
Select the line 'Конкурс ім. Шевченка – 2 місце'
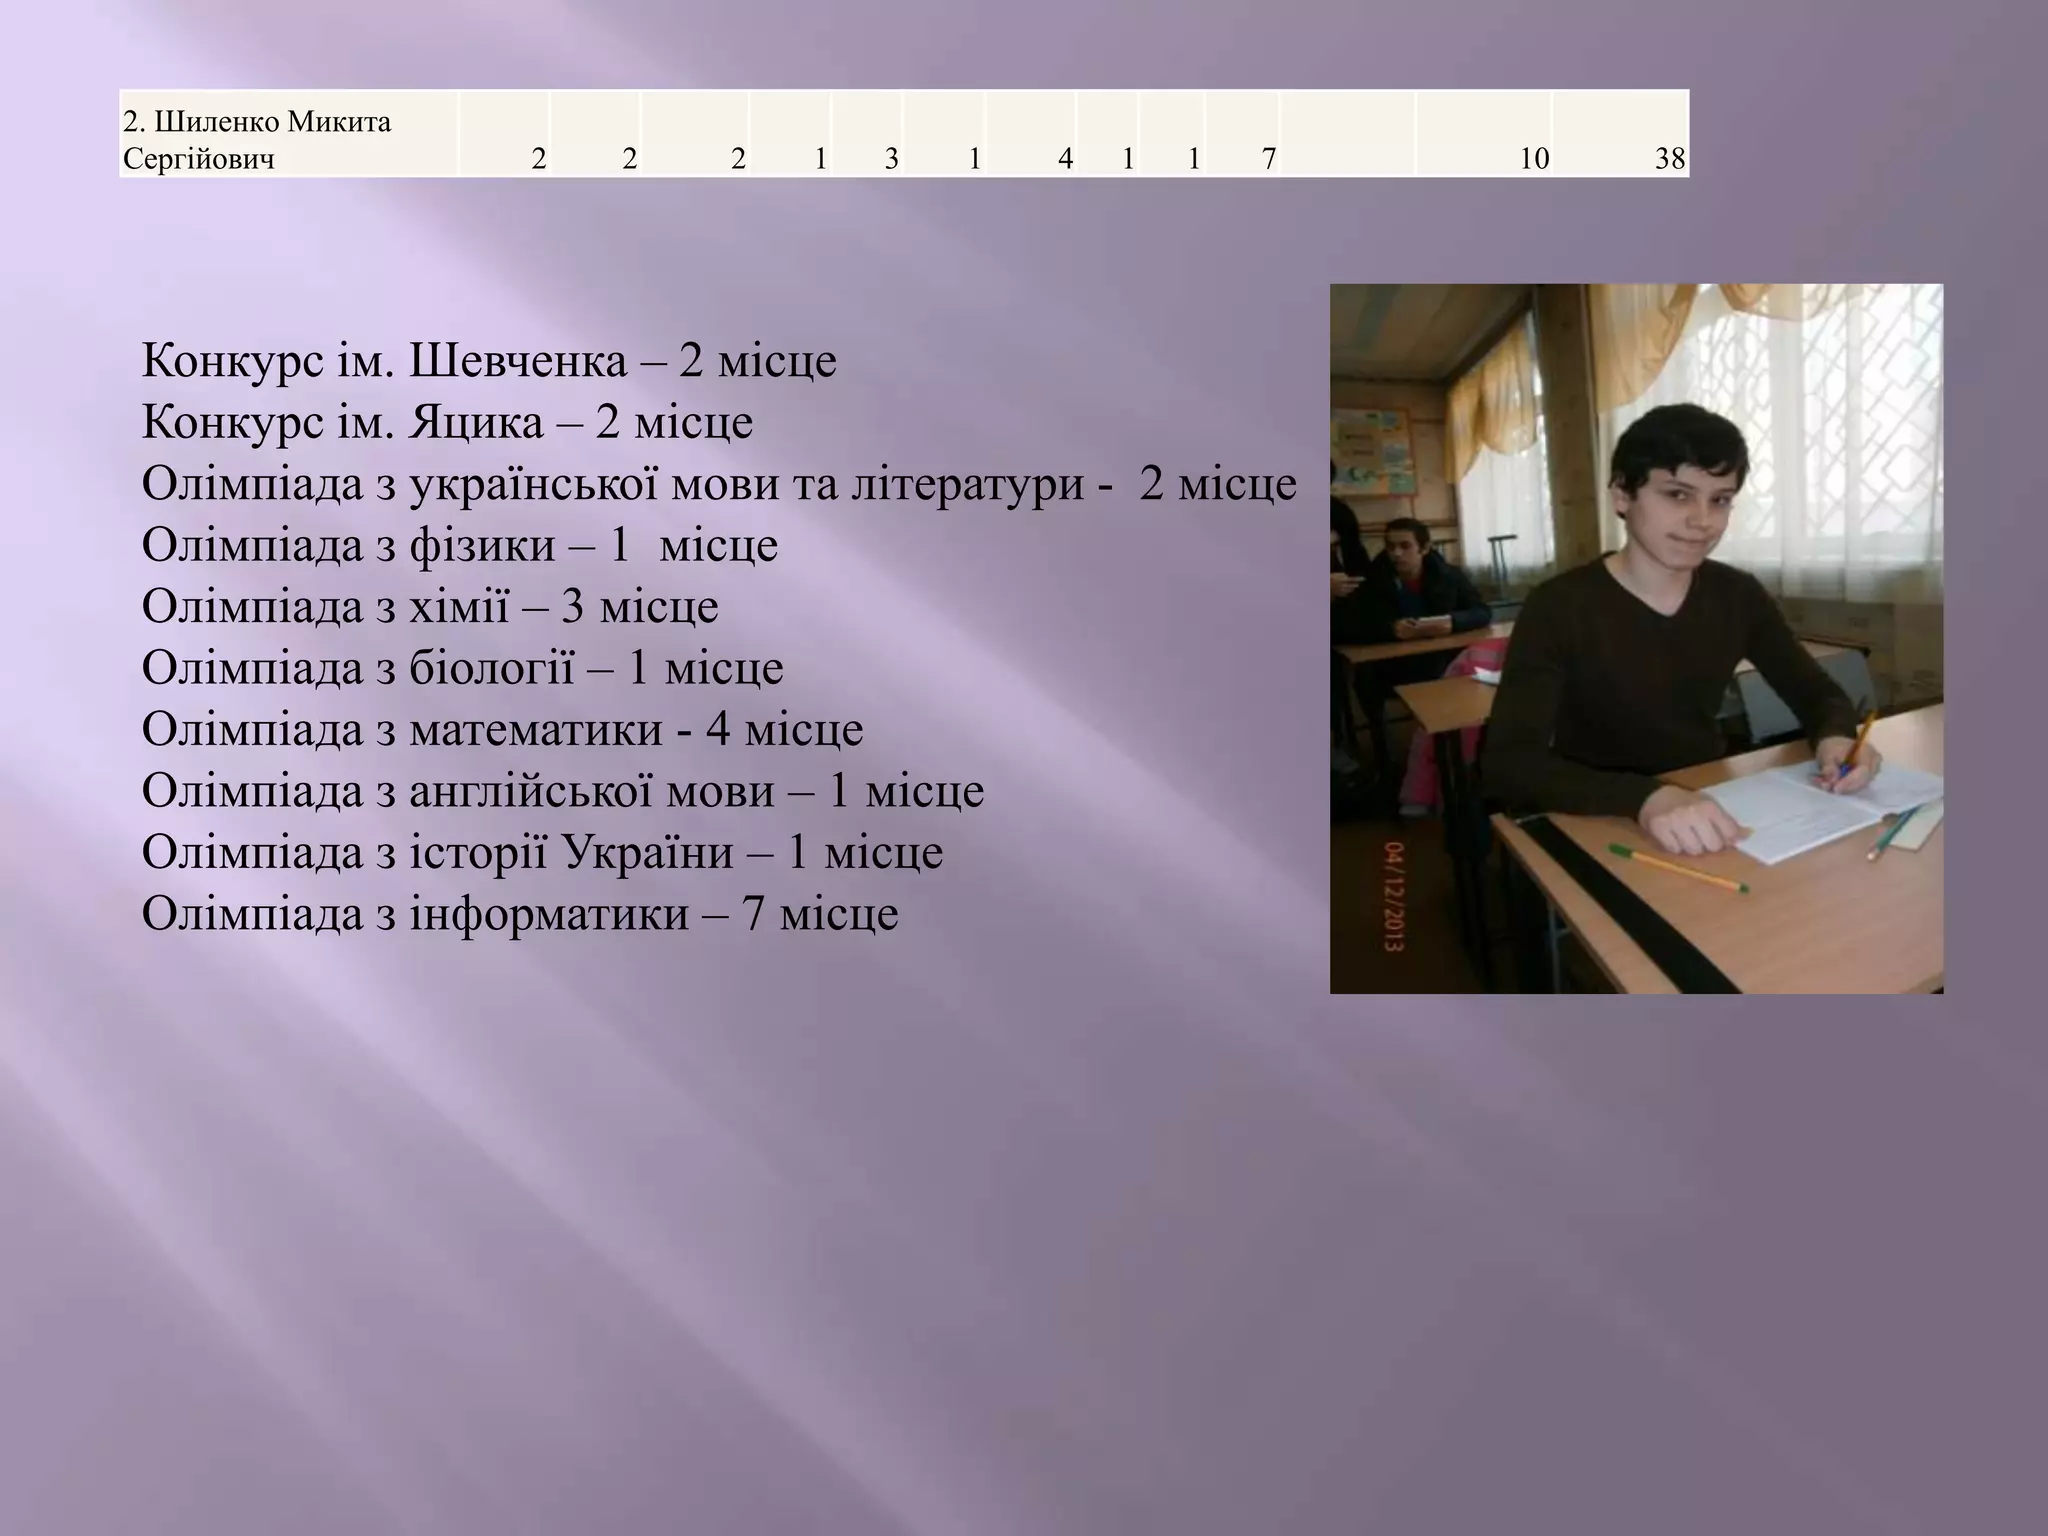(x=489, y=361)
